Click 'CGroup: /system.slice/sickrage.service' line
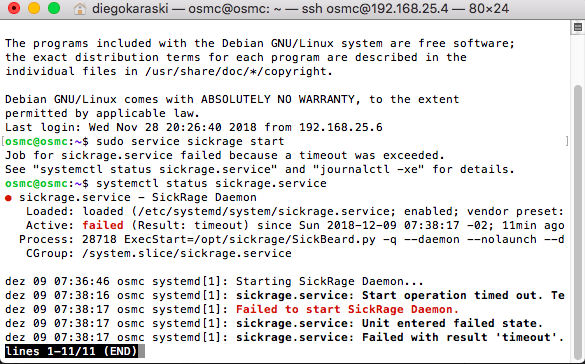585x364 pixels. point(159,254)
